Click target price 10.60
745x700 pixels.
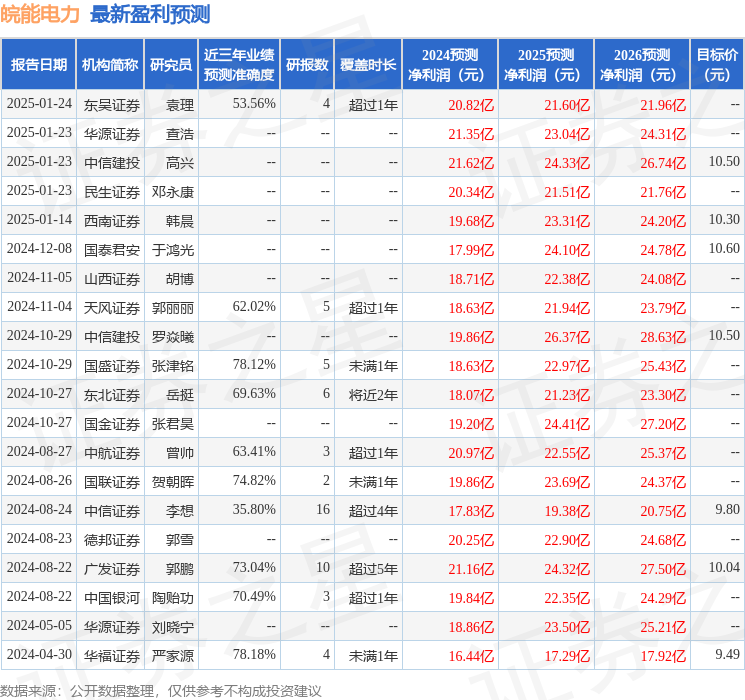[x=724, y=249]
